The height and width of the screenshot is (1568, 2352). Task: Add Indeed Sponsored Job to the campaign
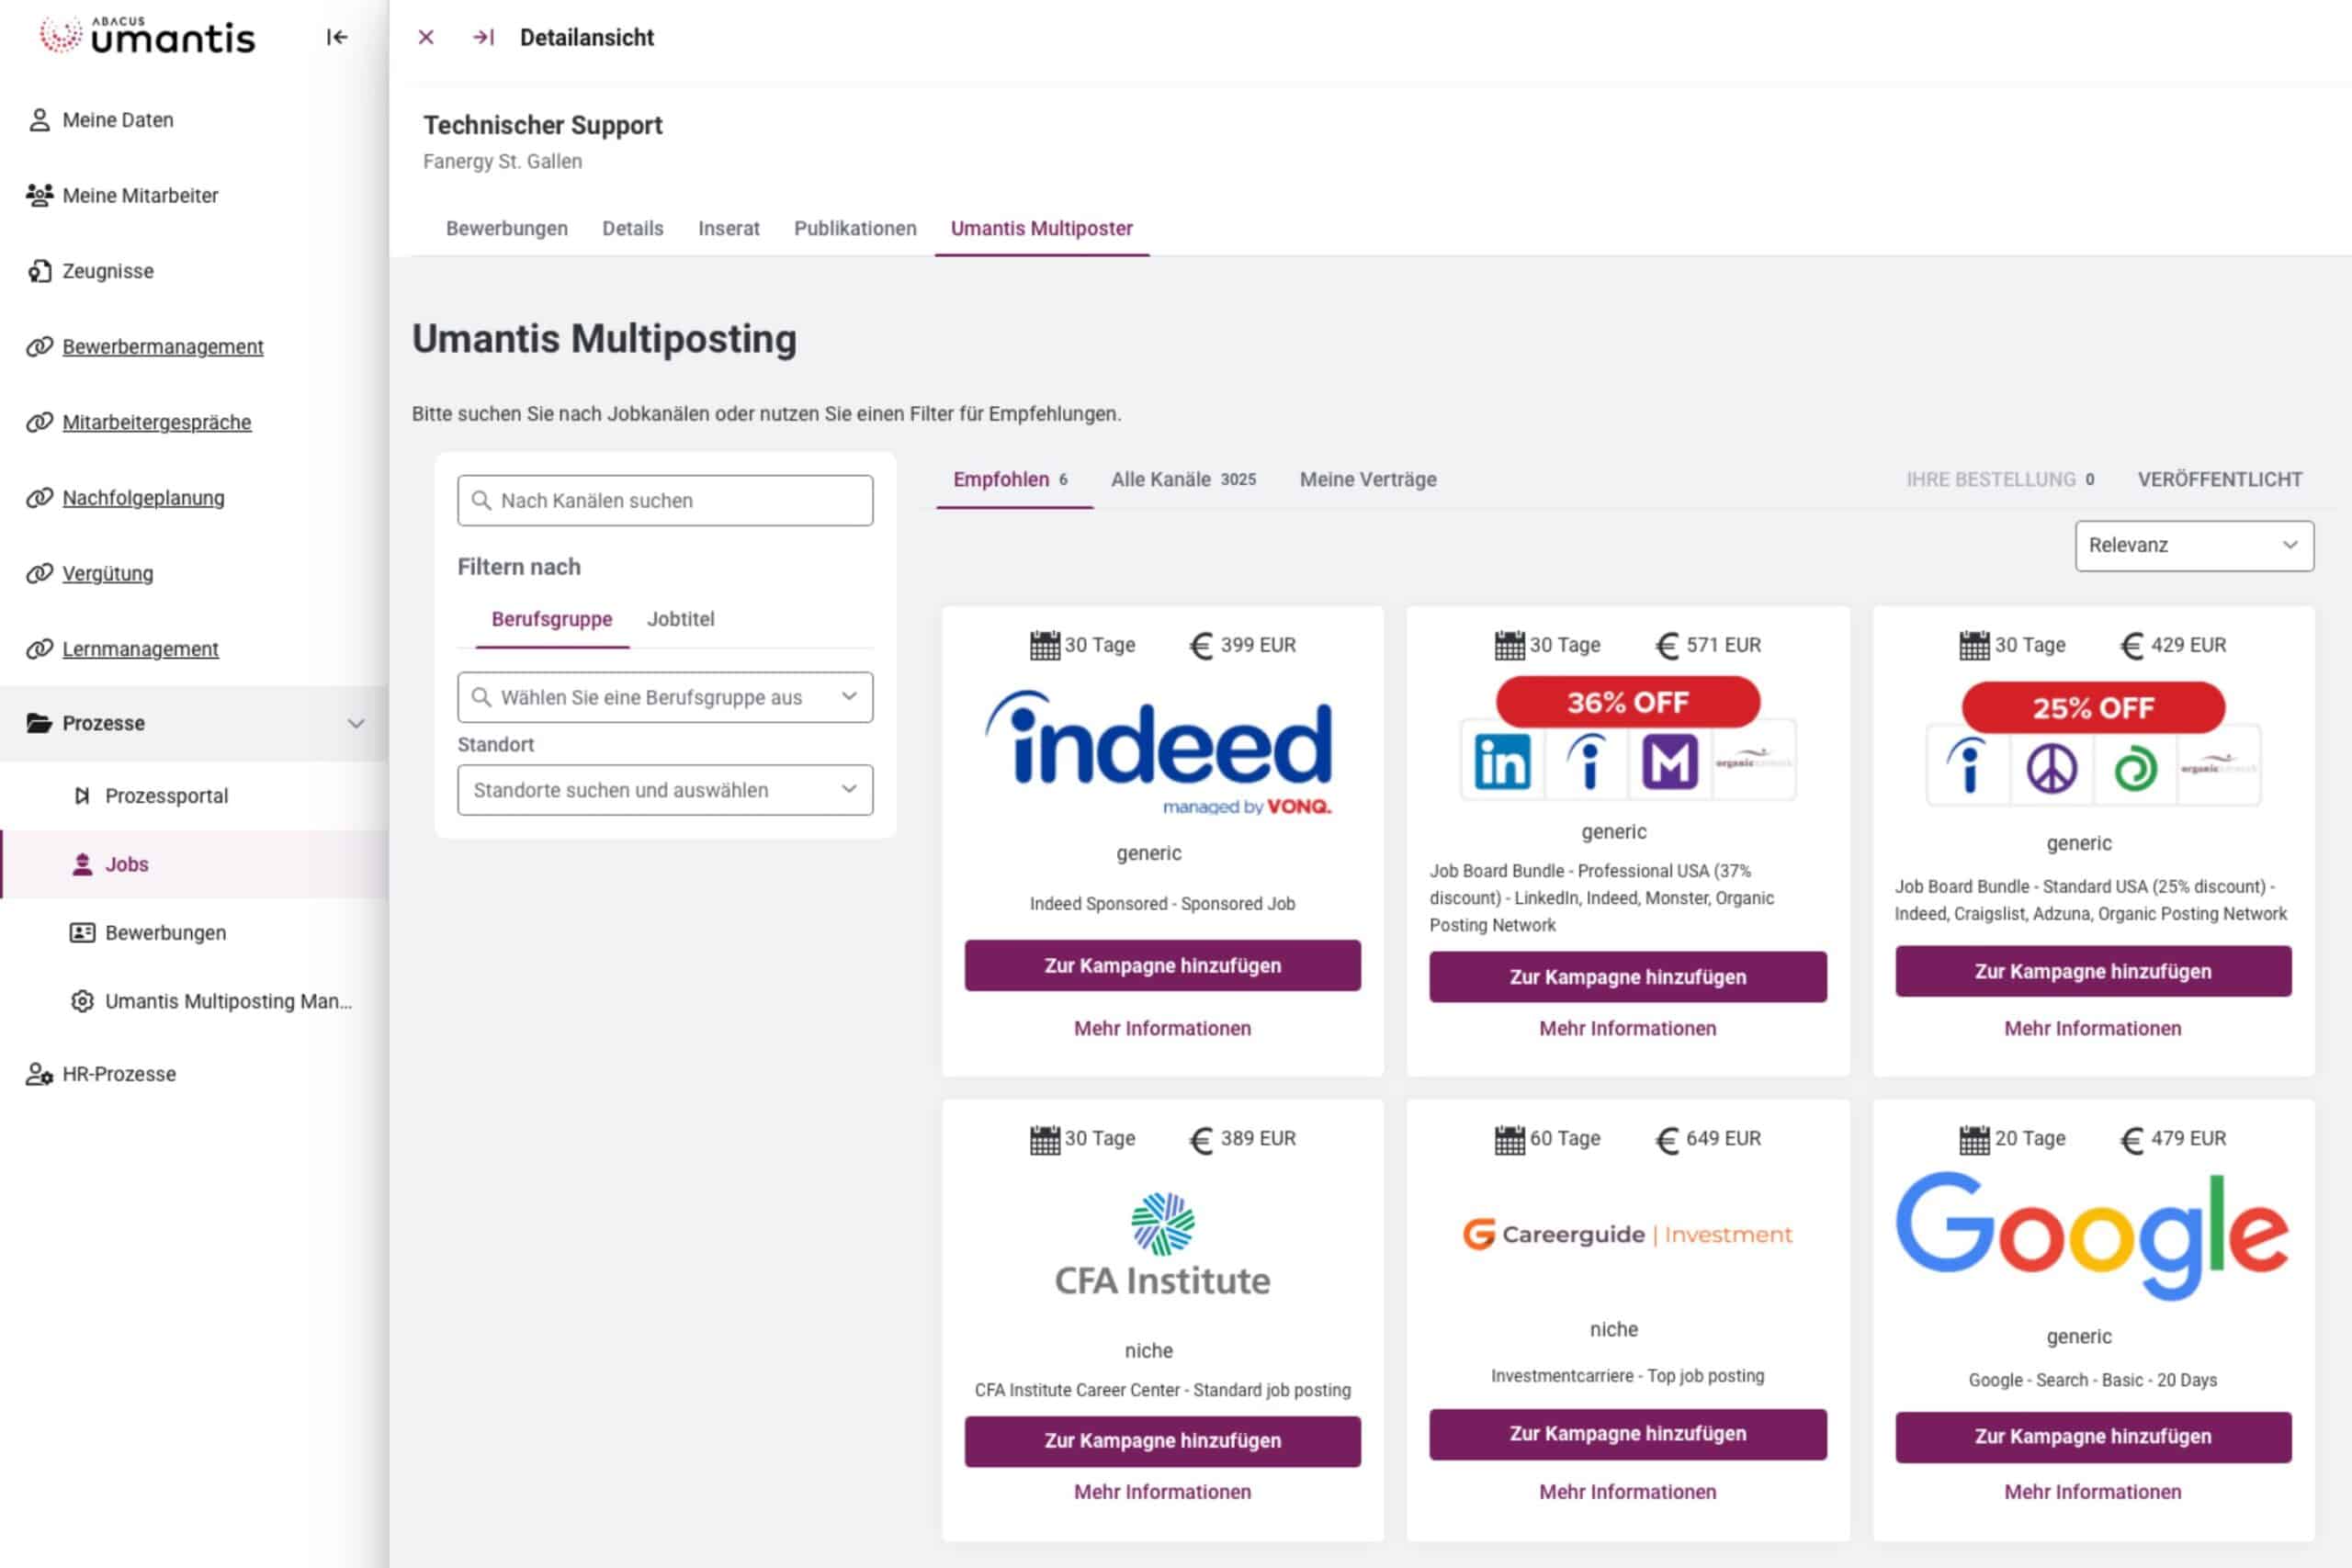pyautogui.click(x=1162, y=965)
